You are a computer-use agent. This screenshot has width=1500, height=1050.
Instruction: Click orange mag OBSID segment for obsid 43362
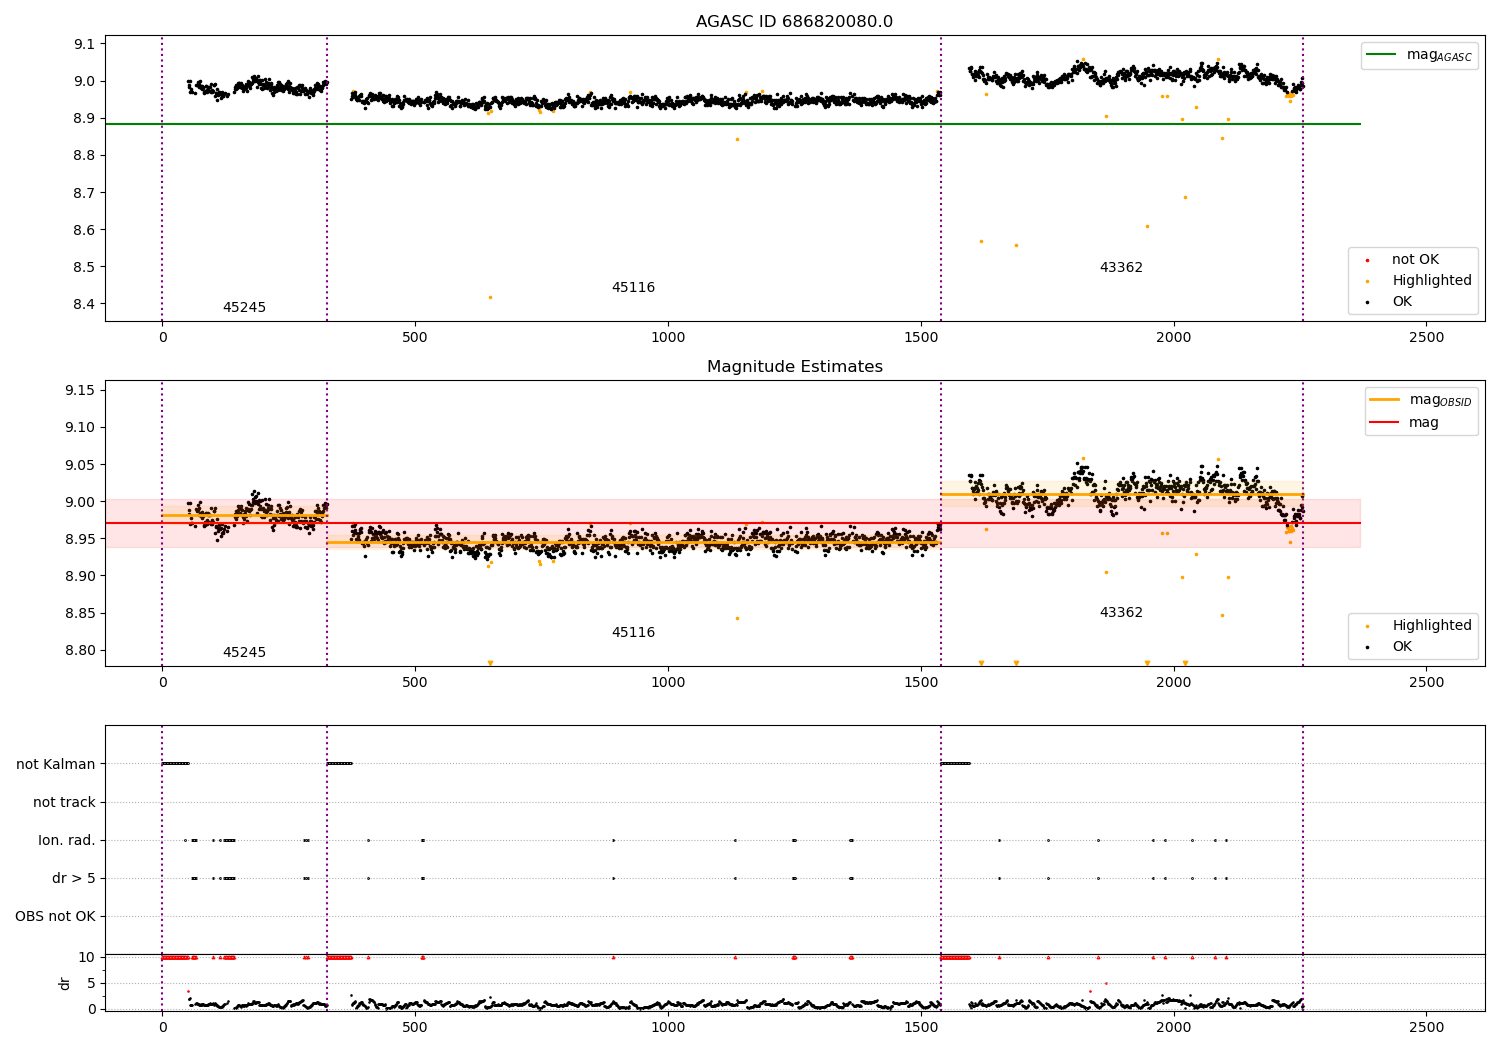(x=1121, y=494)
